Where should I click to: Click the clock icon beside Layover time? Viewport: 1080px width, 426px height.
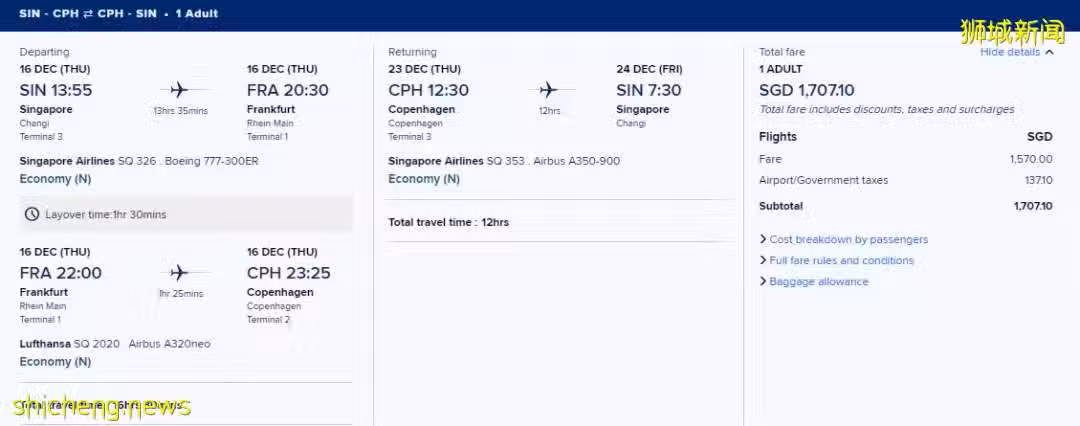click(x=32, y=214)
